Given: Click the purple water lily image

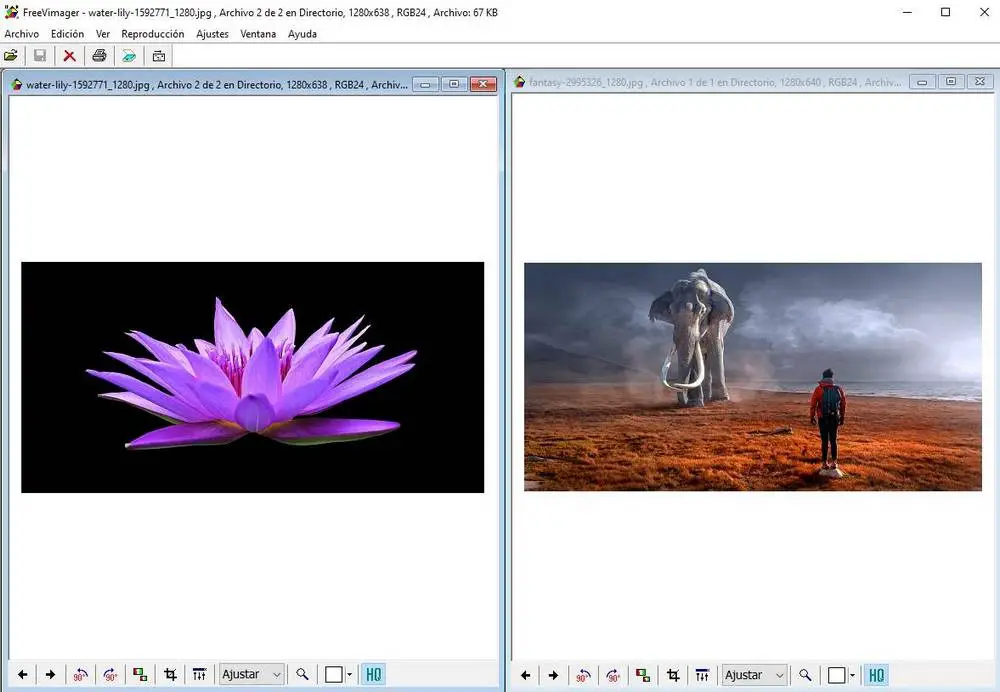Looking at the screenshot, I should (253, 377).
